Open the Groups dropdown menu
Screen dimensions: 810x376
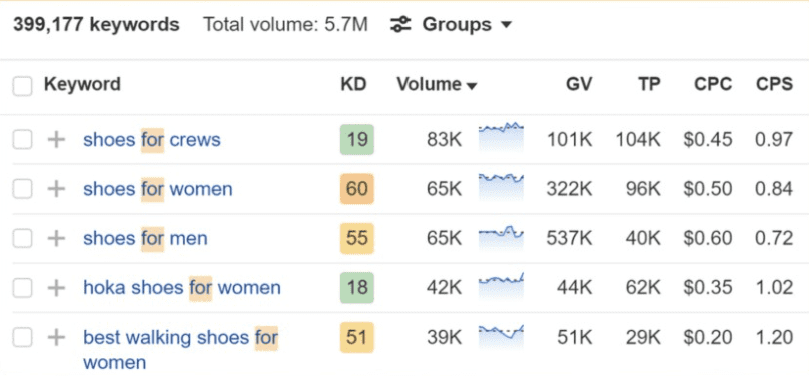click(x=467, y=24)
